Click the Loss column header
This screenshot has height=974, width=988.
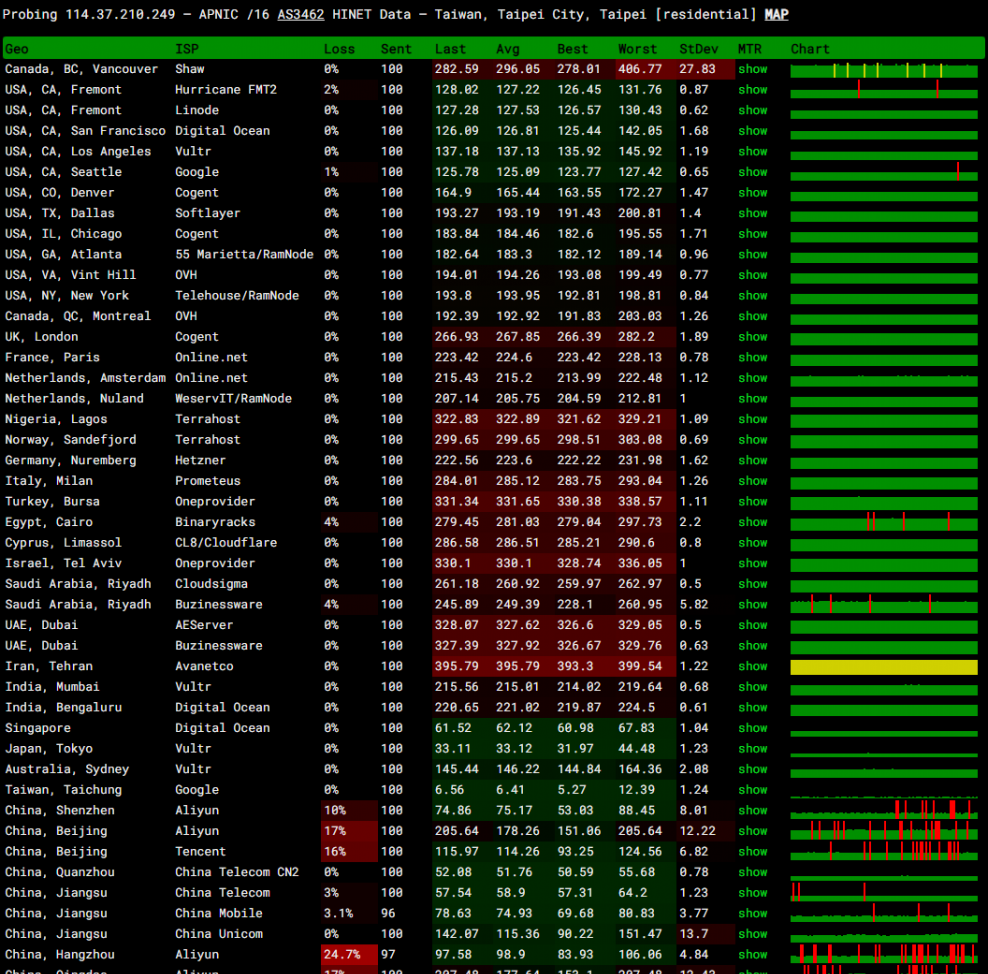[x=339, y=49]
